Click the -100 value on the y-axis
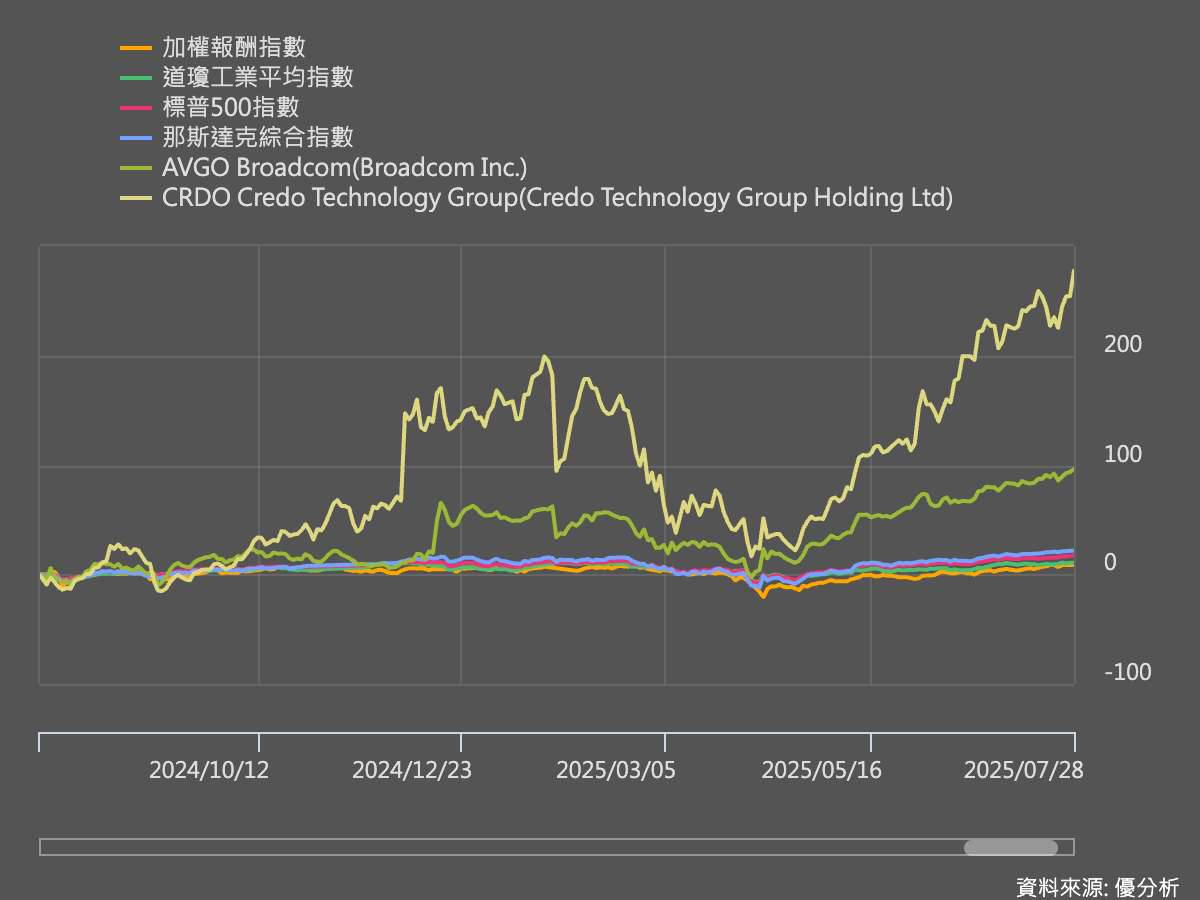 [x=1127, y=671]
